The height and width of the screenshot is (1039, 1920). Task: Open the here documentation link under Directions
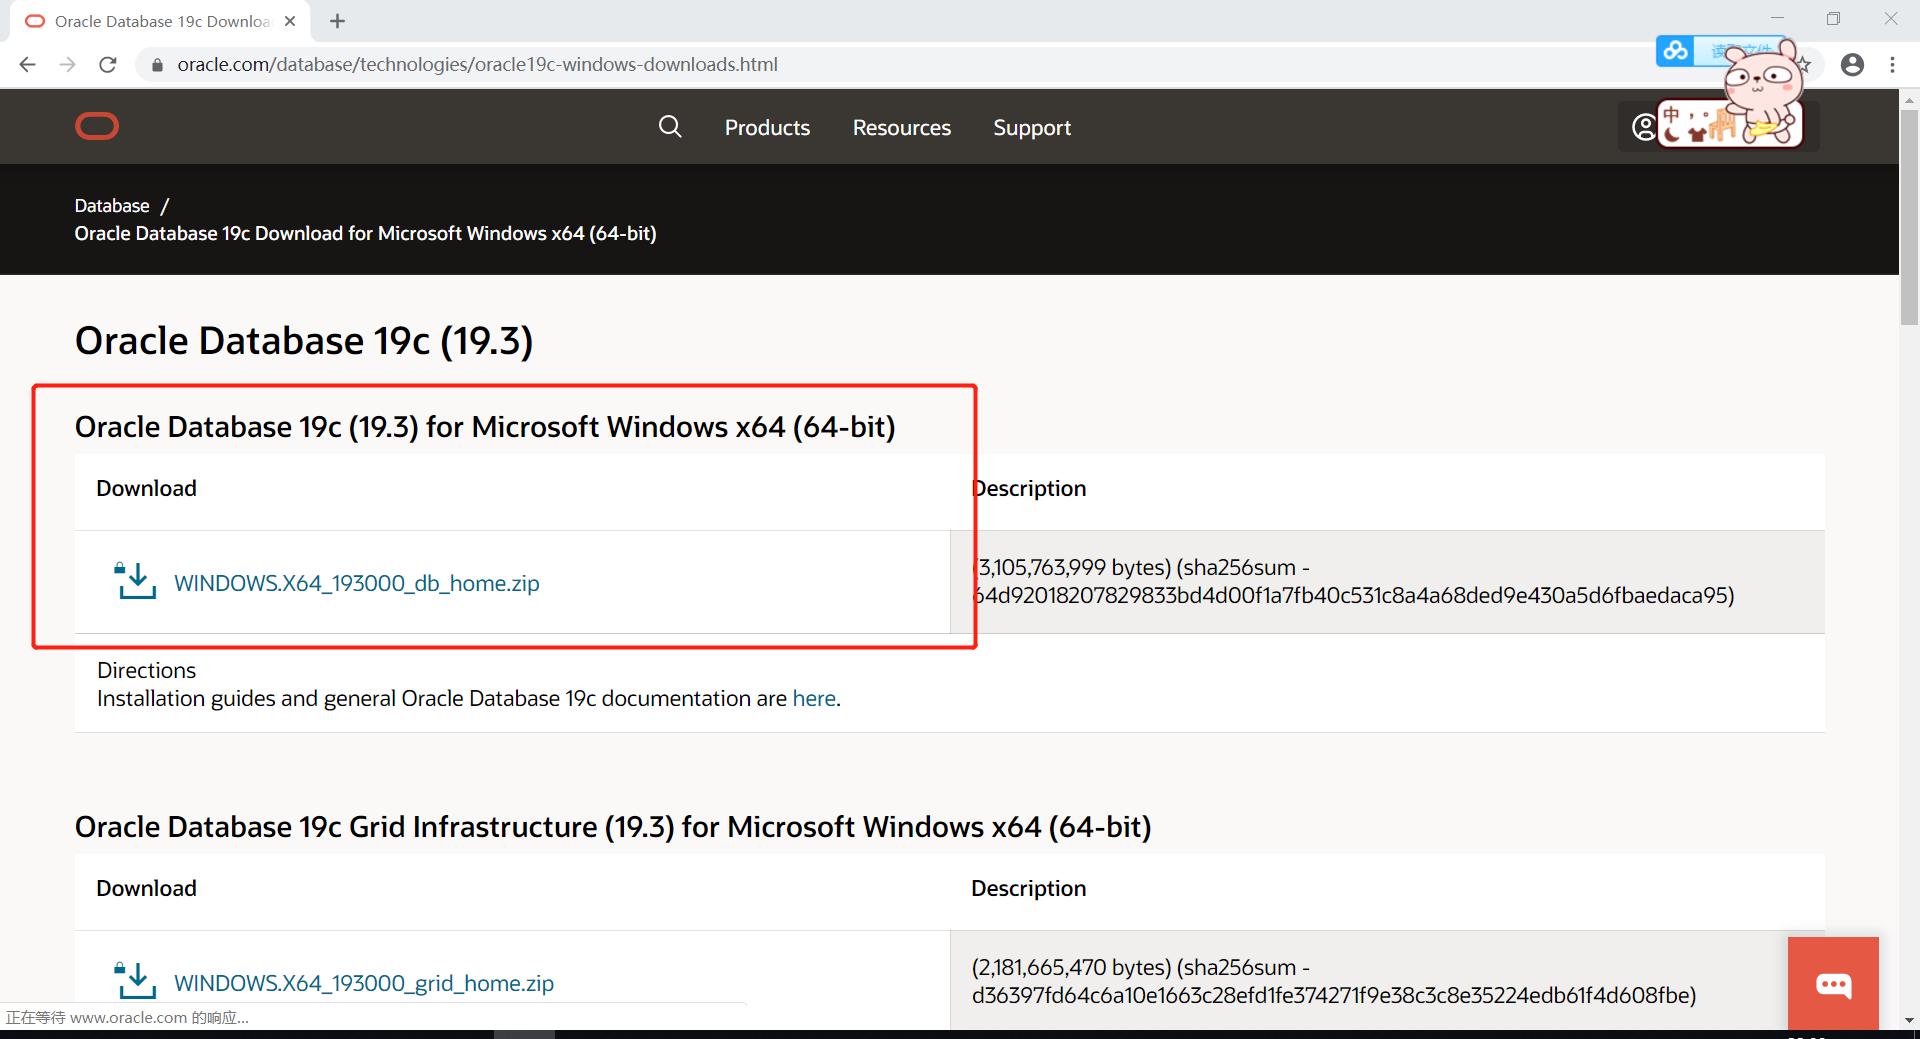click(814, 698)
